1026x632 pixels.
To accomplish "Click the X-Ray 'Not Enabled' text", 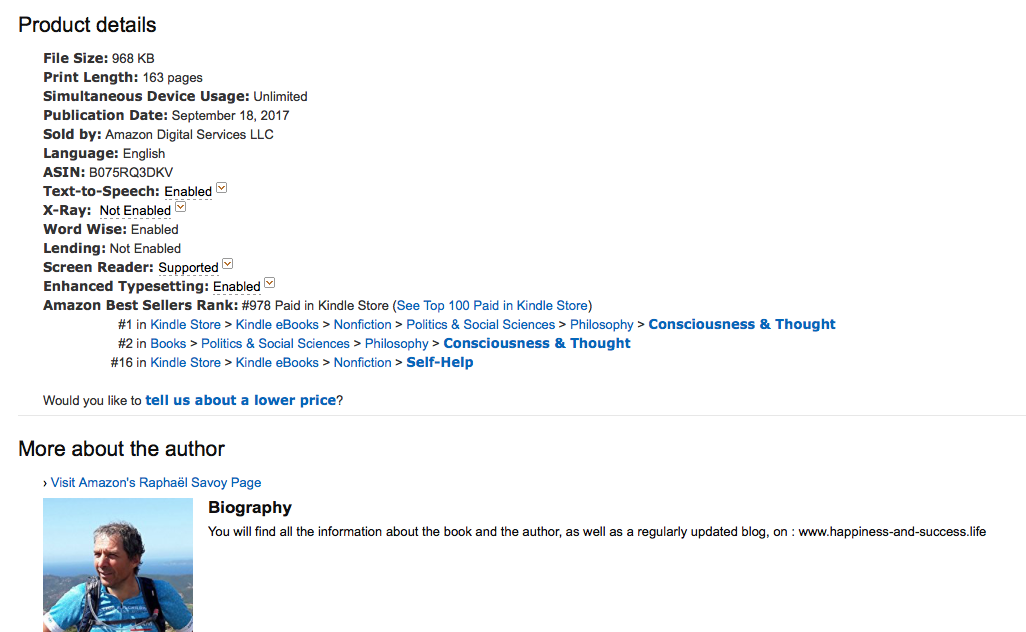I will coord(135,211).
